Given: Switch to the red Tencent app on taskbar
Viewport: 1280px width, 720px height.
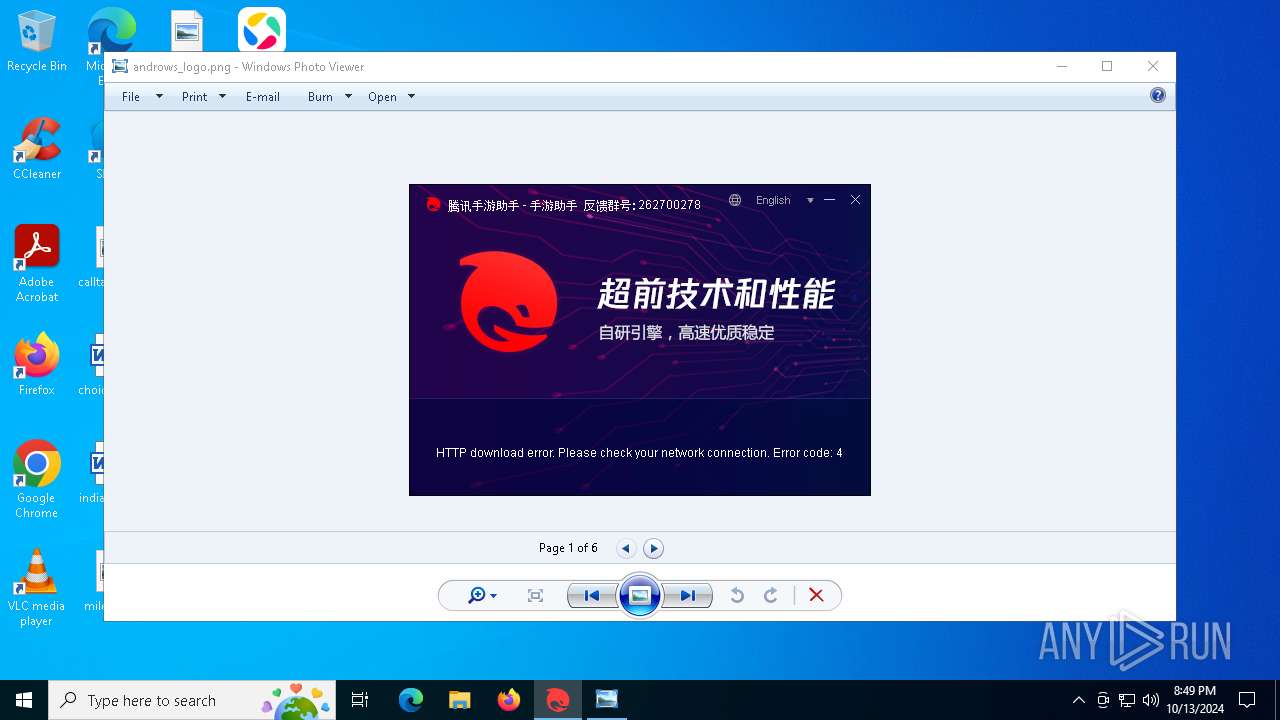Looking at the screenshot, I should [557, 700].
